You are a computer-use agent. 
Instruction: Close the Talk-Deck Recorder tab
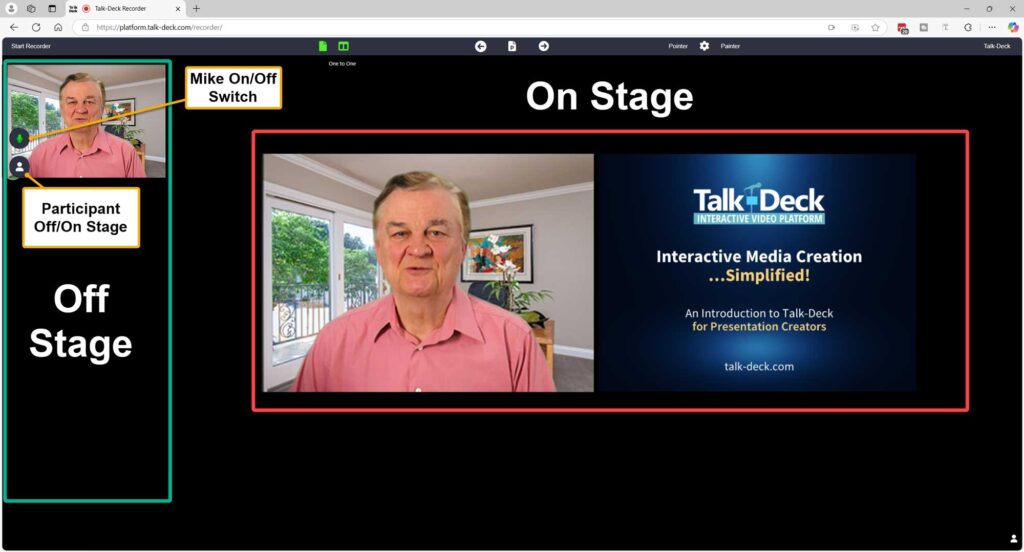178,8
